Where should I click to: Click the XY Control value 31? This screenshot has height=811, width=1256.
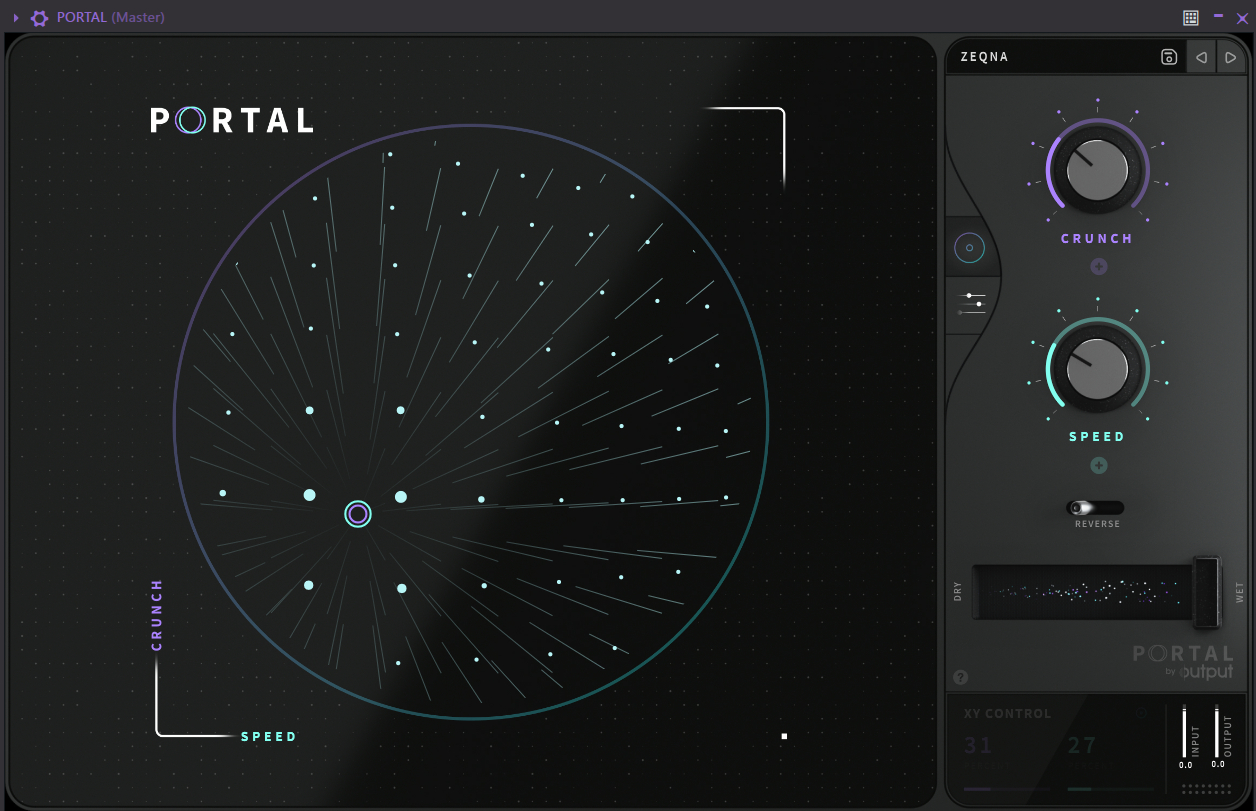pyautogui.click(x=978, y=745)
